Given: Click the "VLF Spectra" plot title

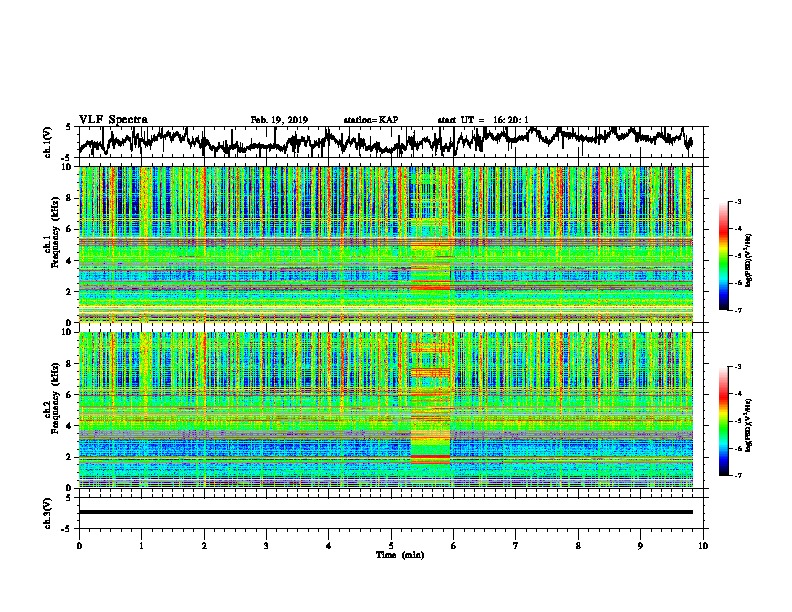Looking at the screenshot, I should (x=113, y=120).
